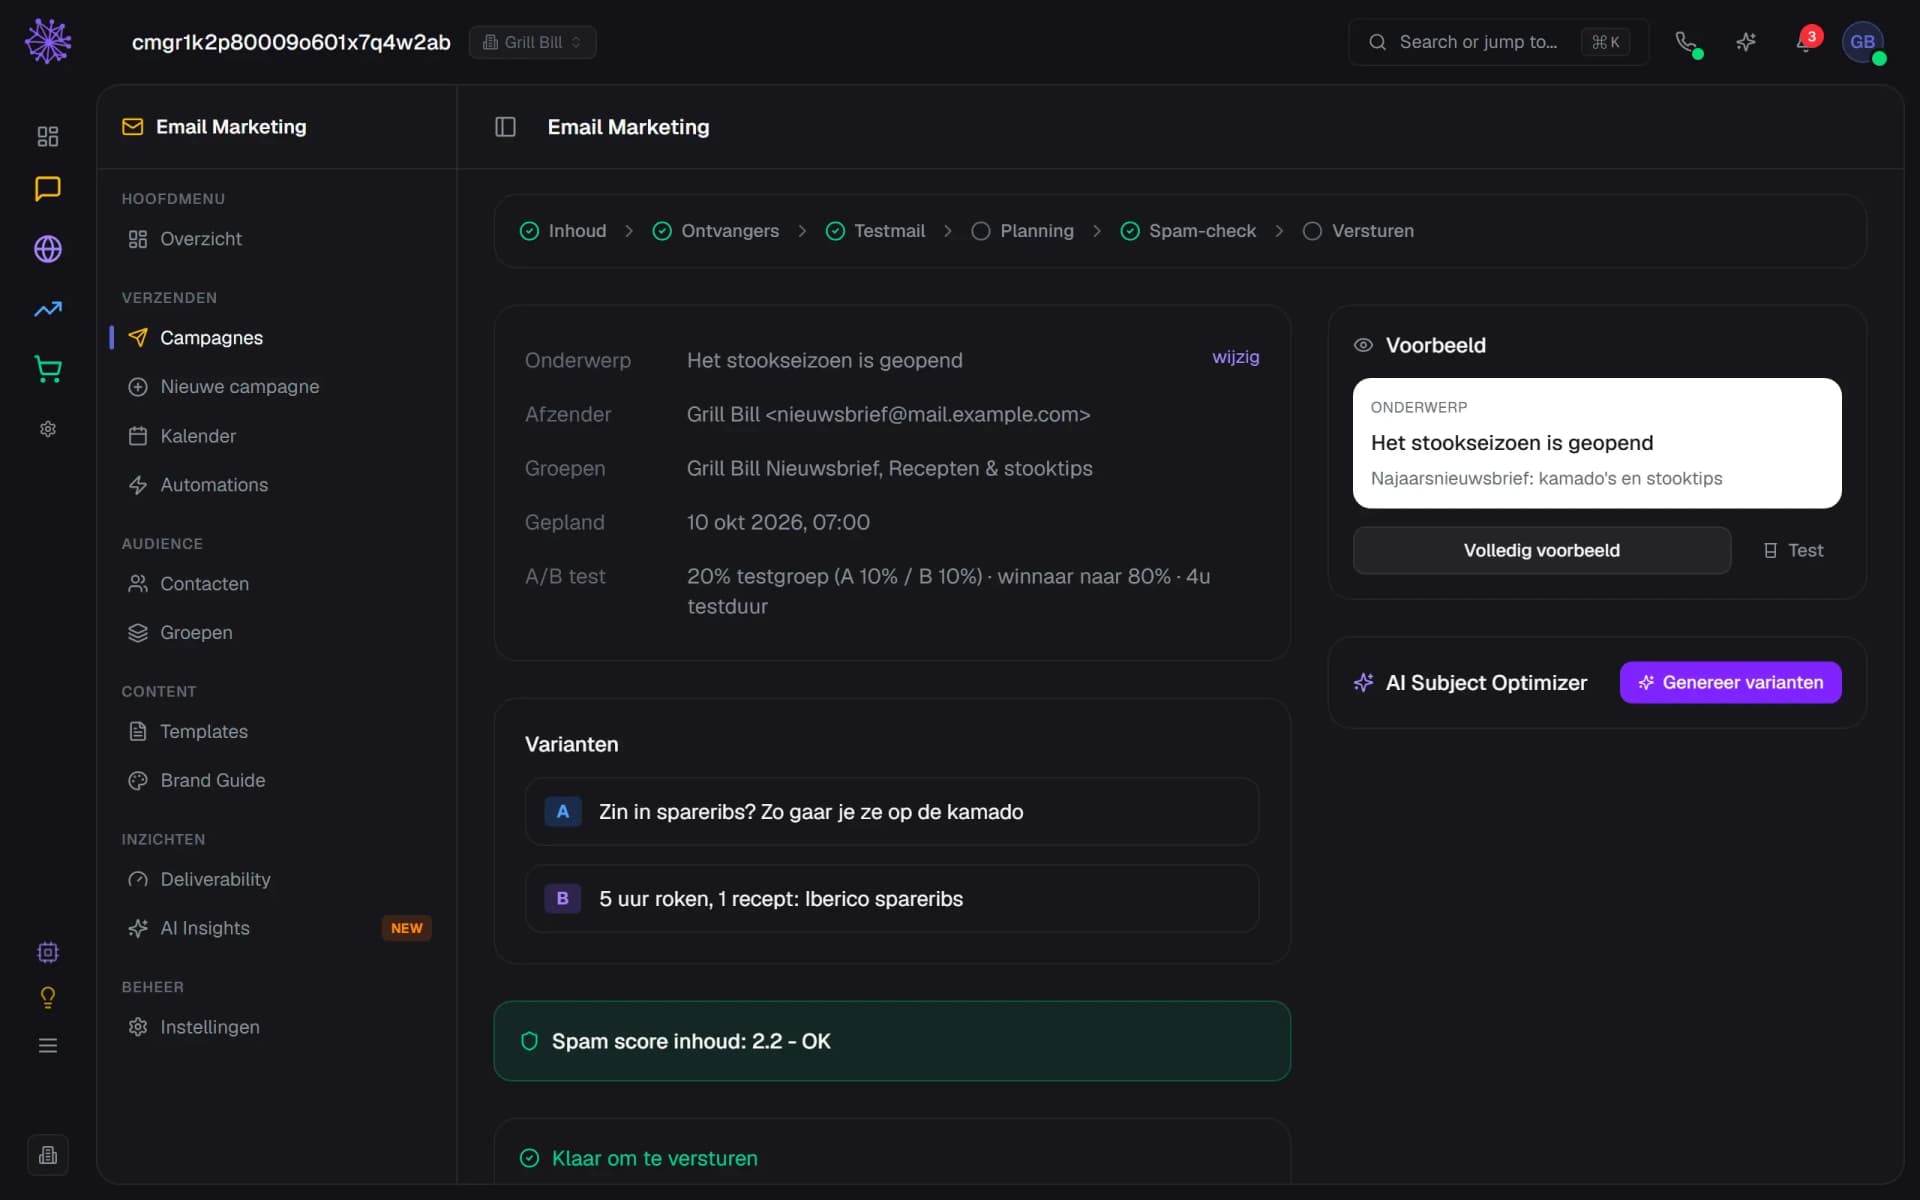Open the dashboard grid icon in left rail
The width and height of the screenshot is (1920, 1200).
tap(48, 136)
